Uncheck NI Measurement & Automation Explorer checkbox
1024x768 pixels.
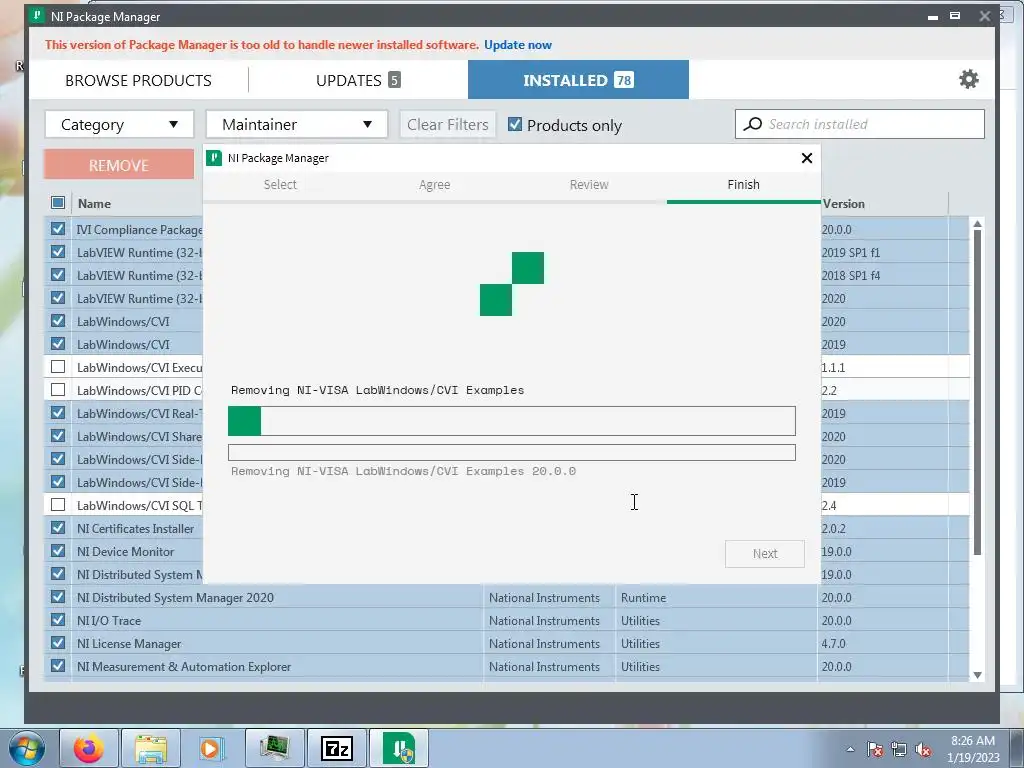coord(57,665)
